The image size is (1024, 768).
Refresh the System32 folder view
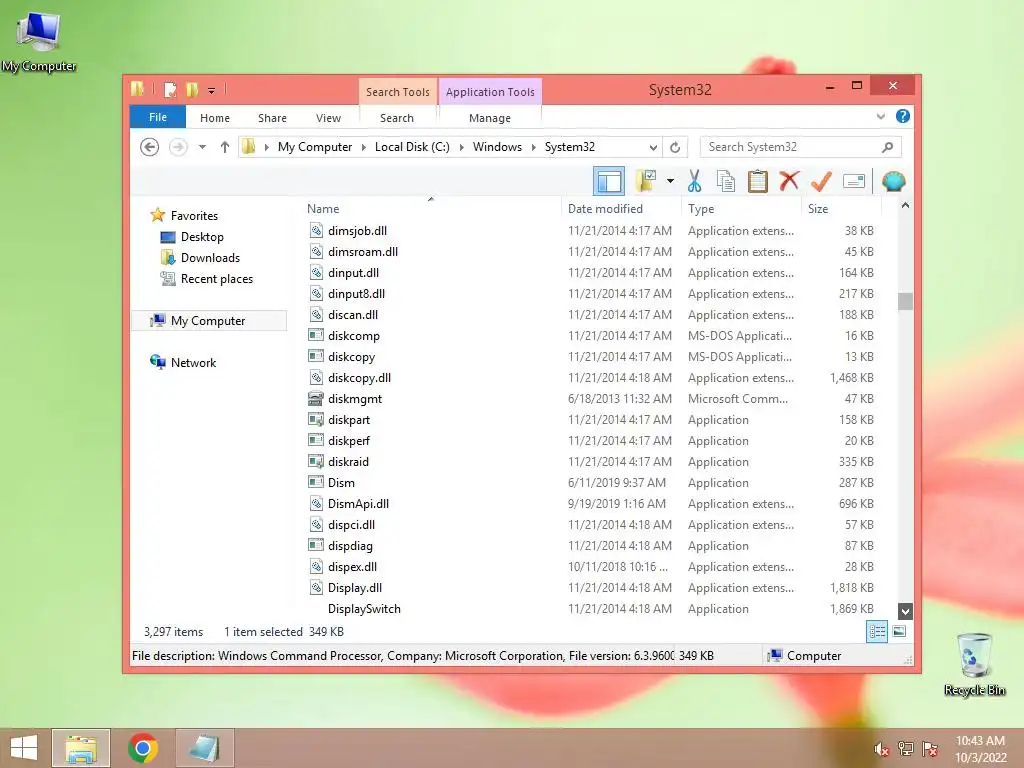675,147
